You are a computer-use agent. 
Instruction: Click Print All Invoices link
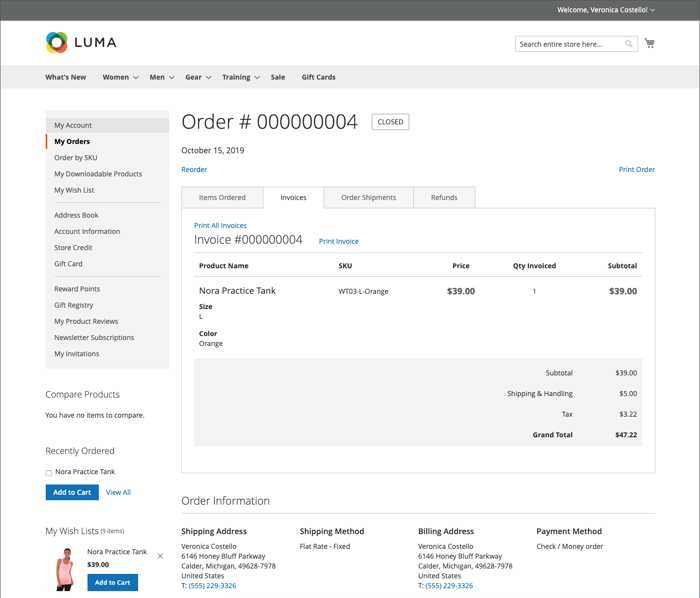point(220,226)
